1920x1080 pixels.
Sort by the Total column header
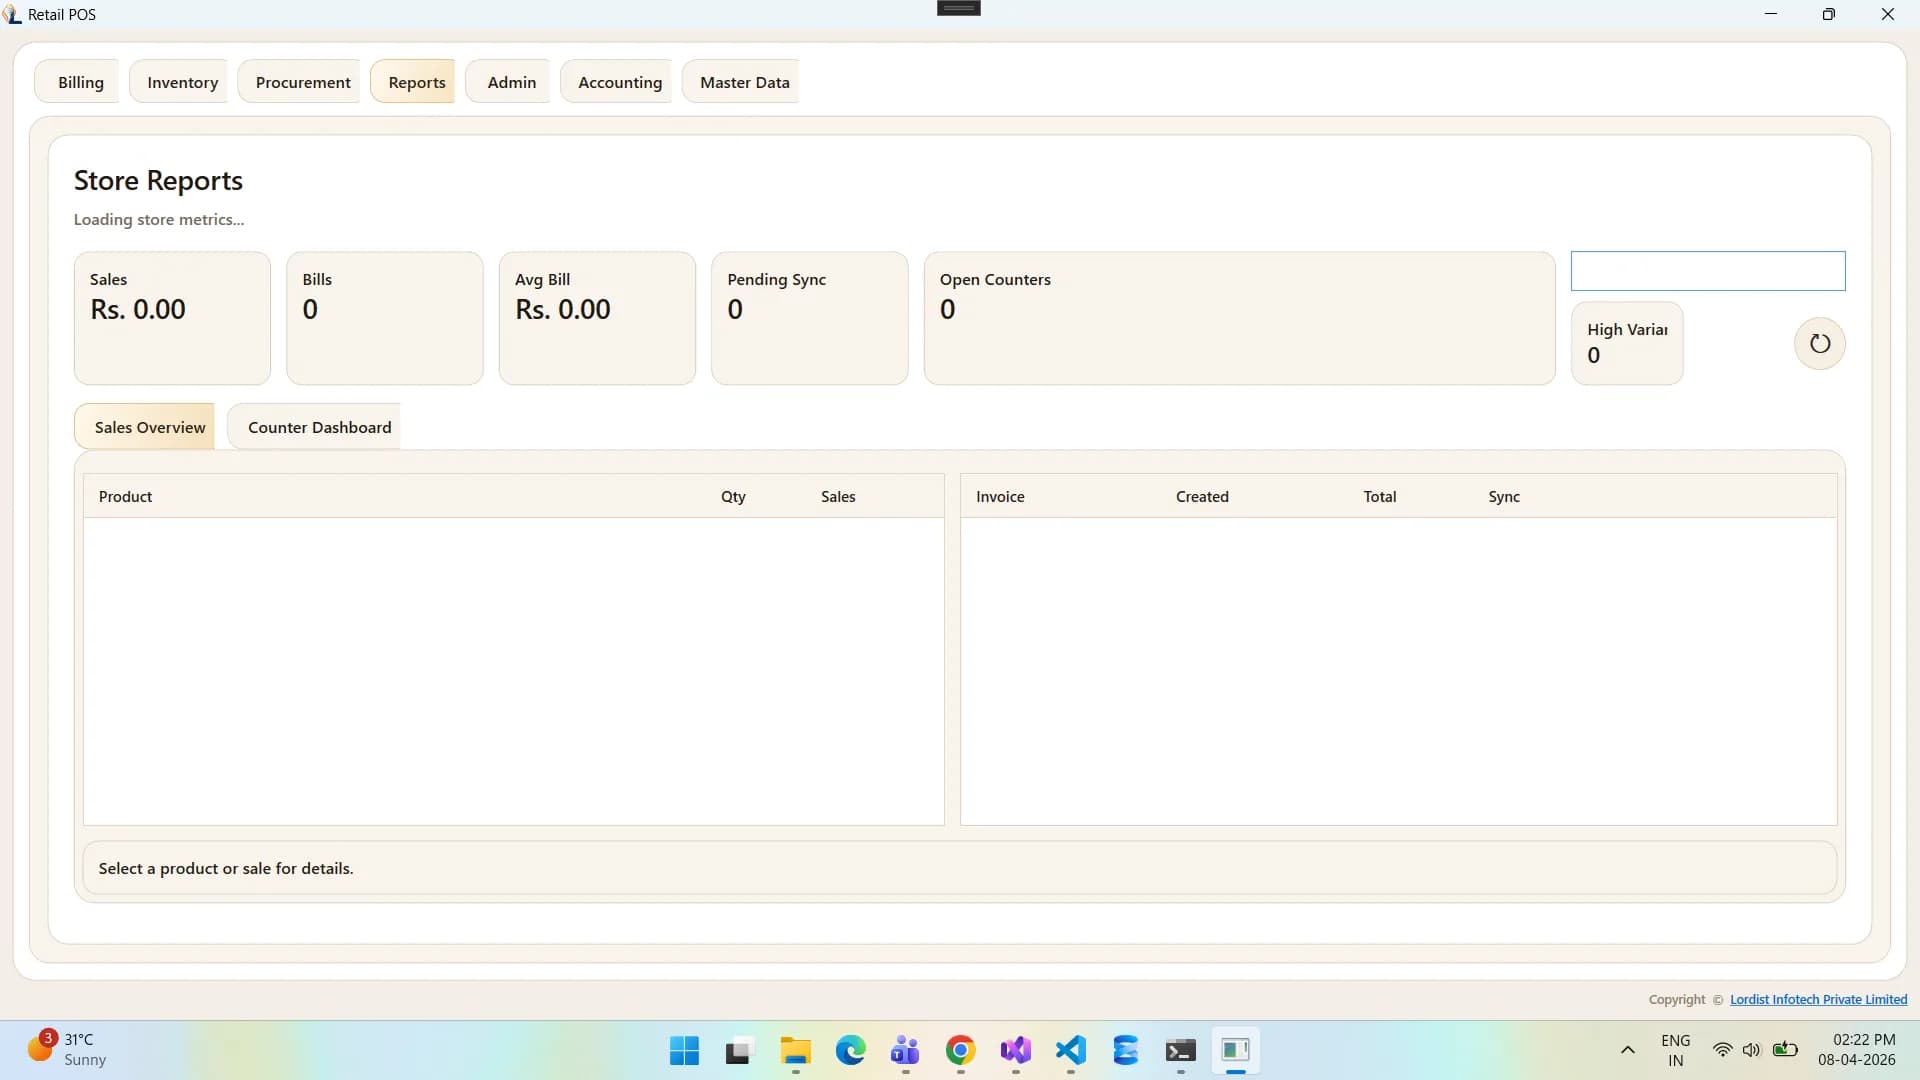[x=1380, y=497]
